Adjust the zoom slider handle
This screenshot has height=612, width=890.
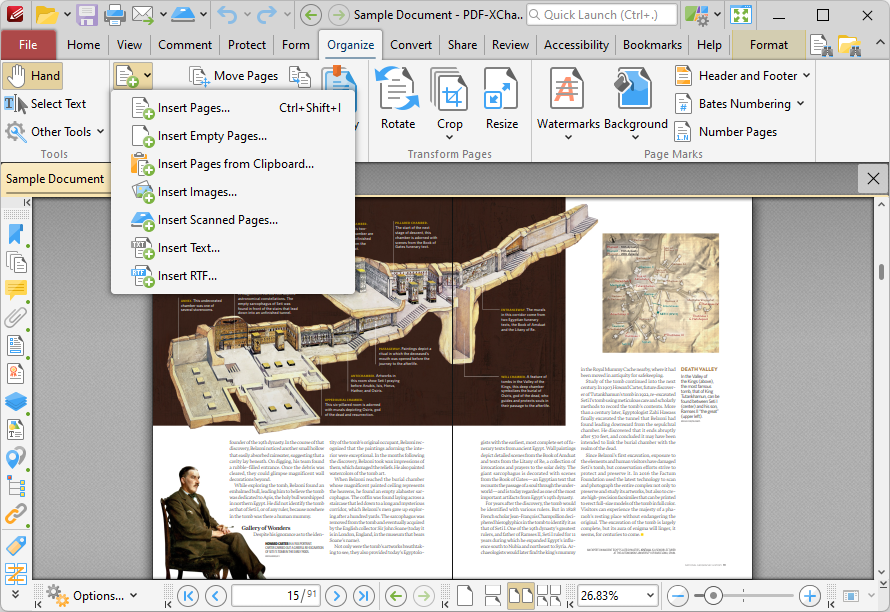click(x=713, y=596)
